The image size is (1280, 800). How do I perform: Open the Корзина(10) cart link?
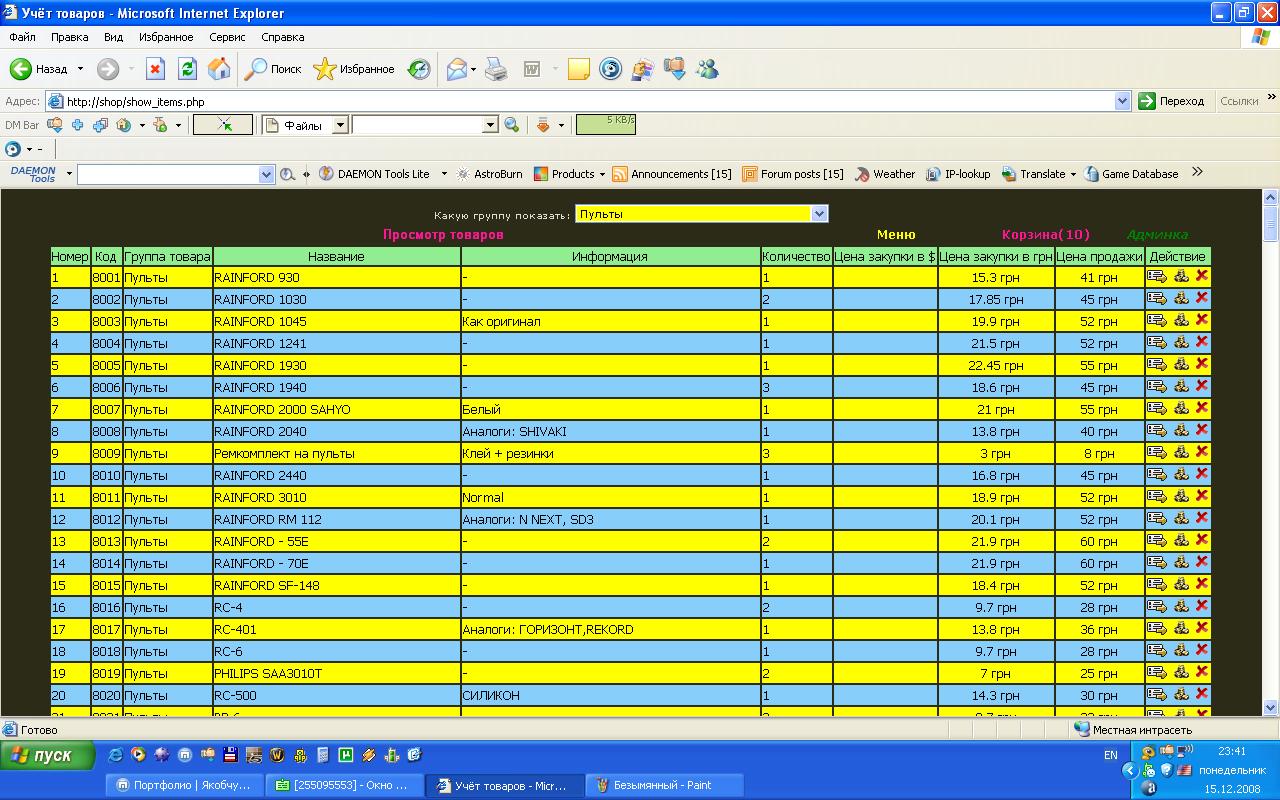click(x=1045, y=235)
